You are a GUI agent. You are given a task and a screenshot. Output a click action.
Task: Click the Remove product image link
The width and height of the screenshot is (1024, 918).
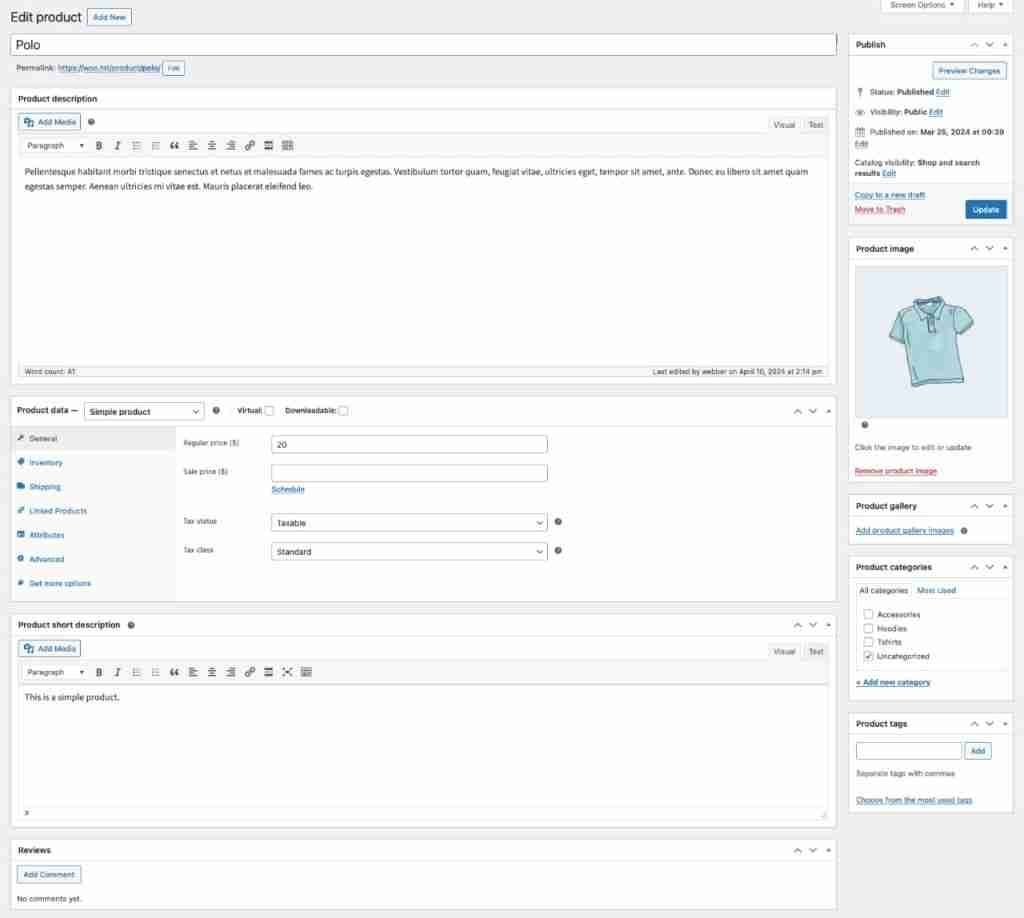(895, 471)
